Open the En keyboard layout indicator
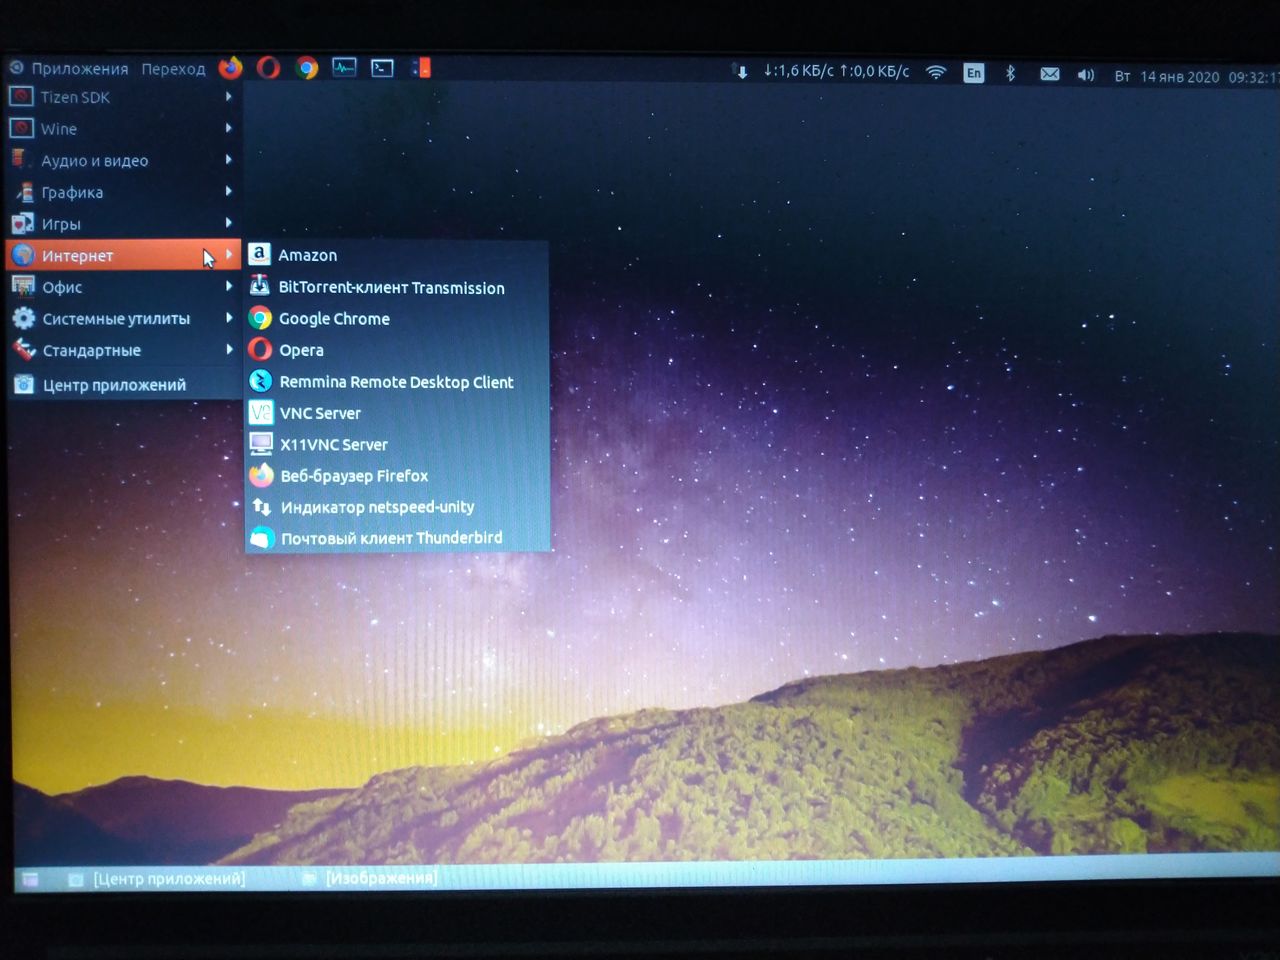 click(x=973, y=73)
